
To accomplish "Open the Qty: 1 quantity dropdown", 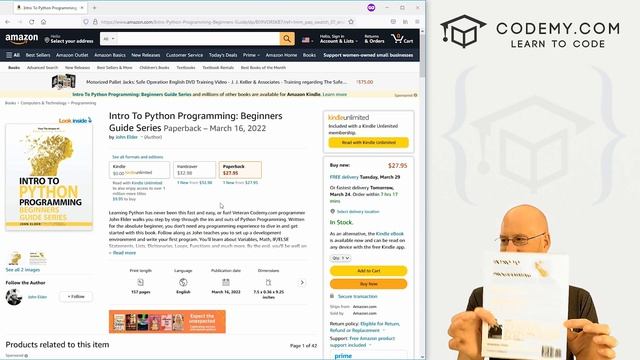I will coord(340,258).
